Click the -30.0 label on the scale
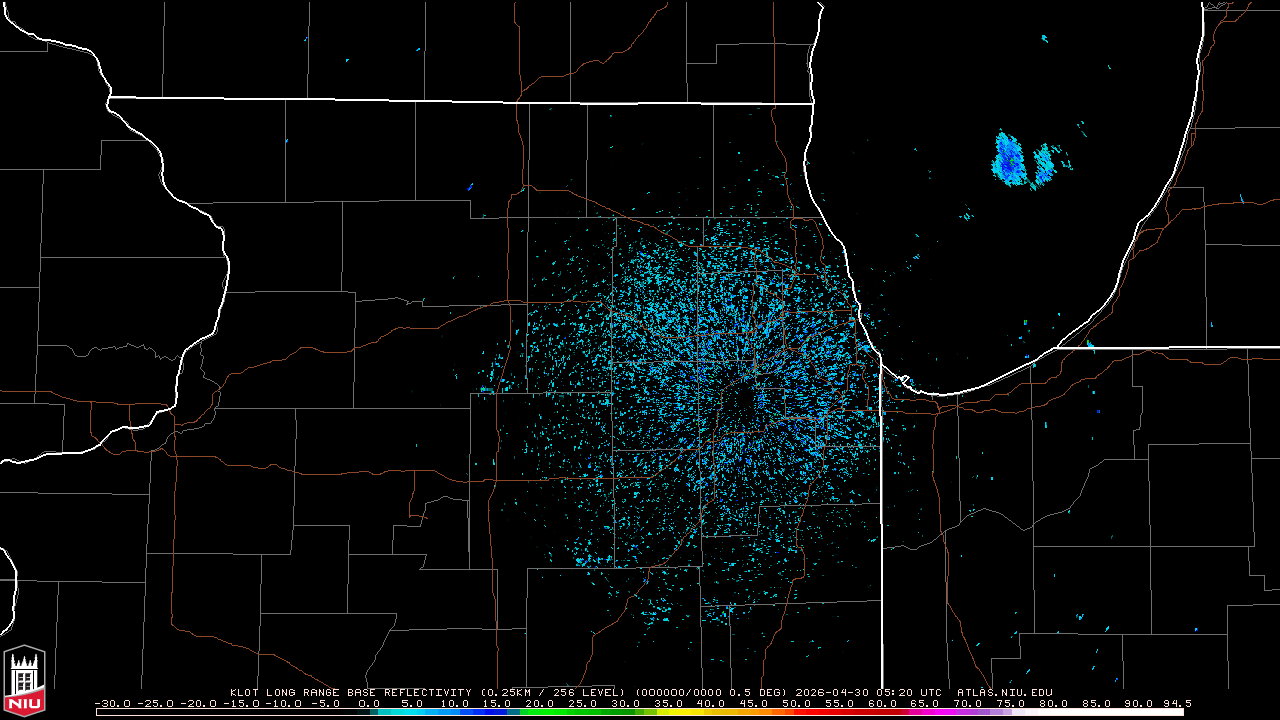The width and height of the screenshot is (1280, 720). [x=112, y=703]
